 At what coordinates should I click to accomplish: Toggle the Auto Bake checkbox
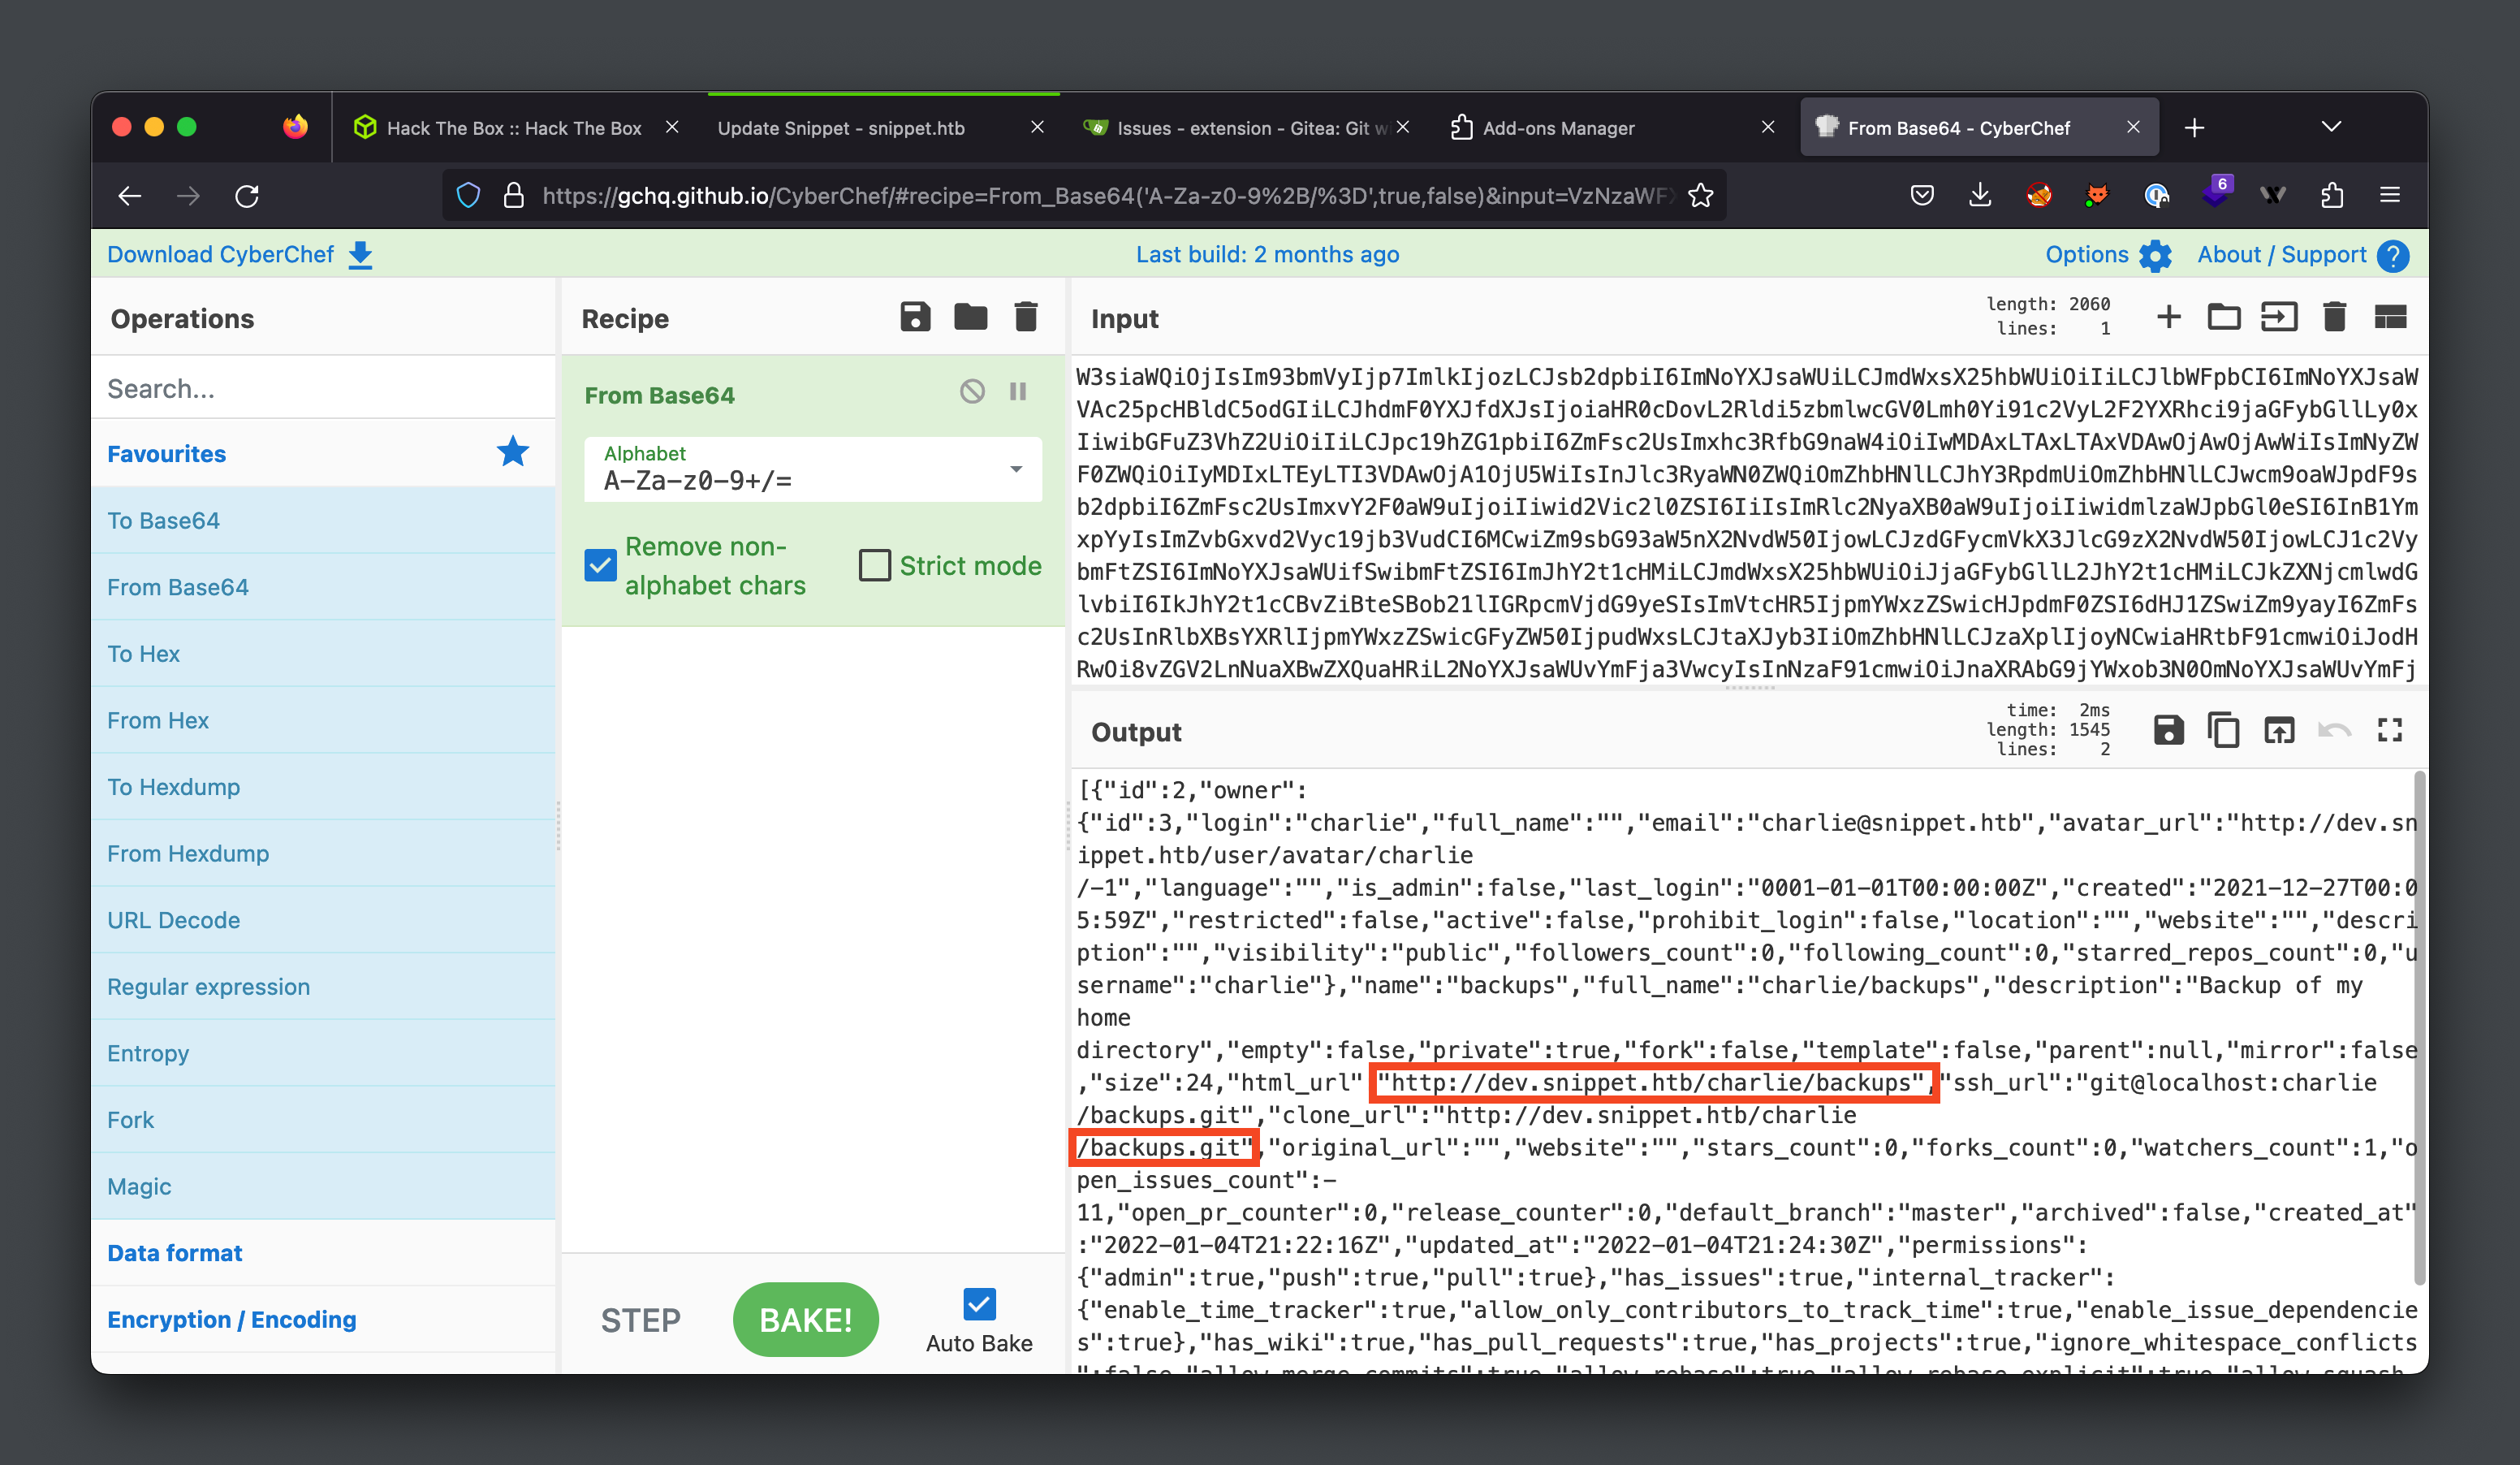pos(979,1304)
